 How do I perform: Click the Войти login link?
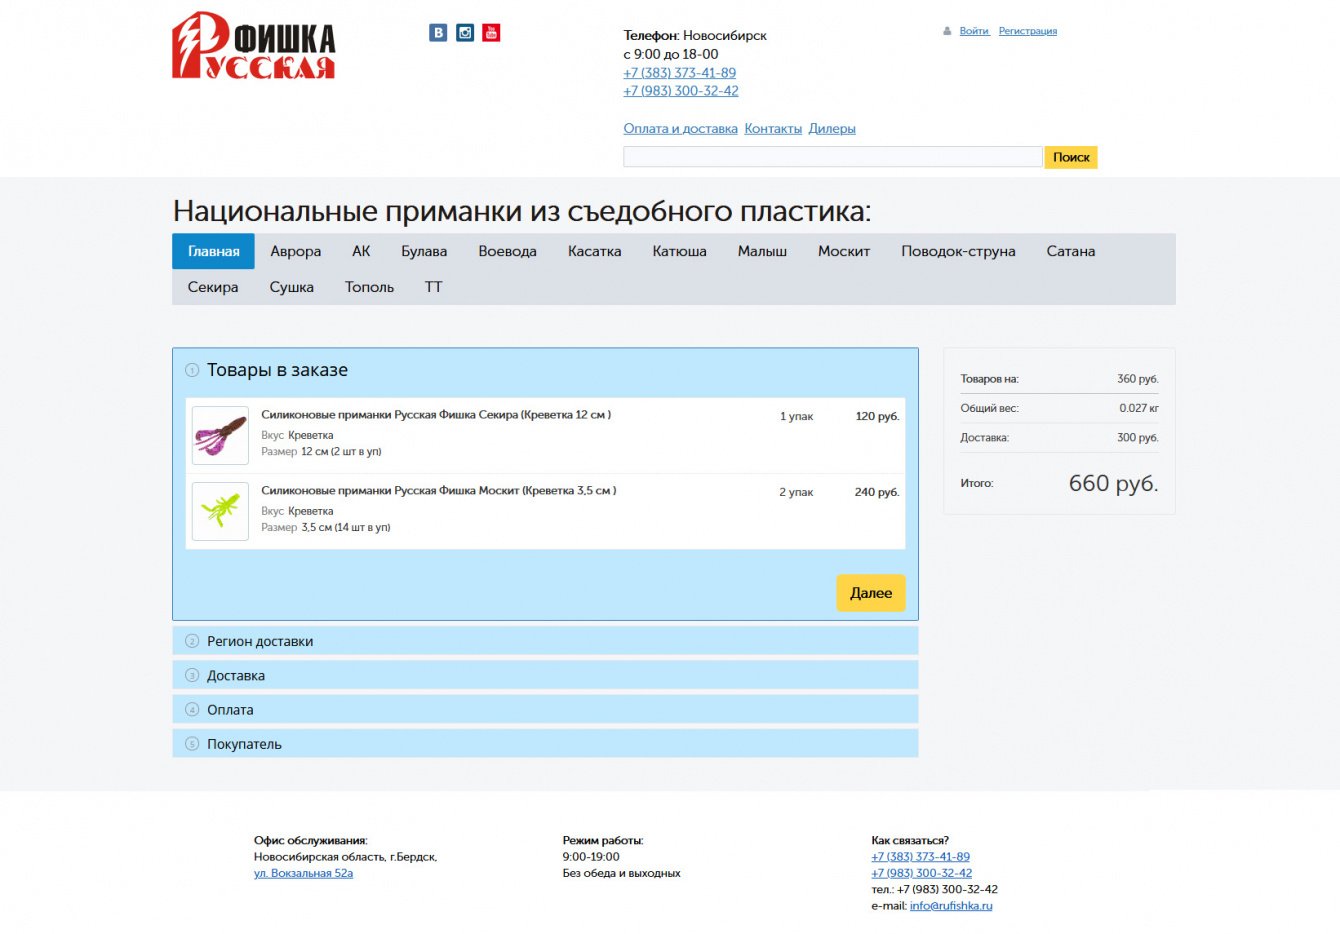pyautogui.click(x=974, y=31)
